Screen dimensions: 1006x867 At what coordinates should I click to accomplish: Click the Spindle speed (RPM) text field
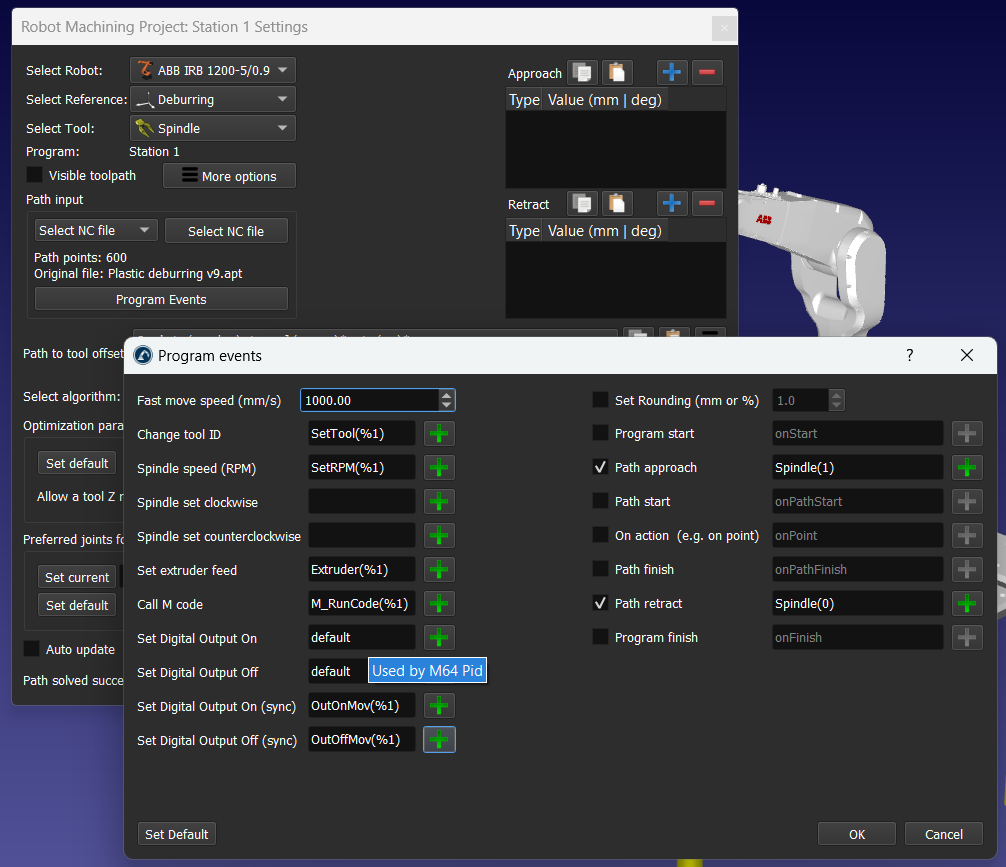coord(361,467)
